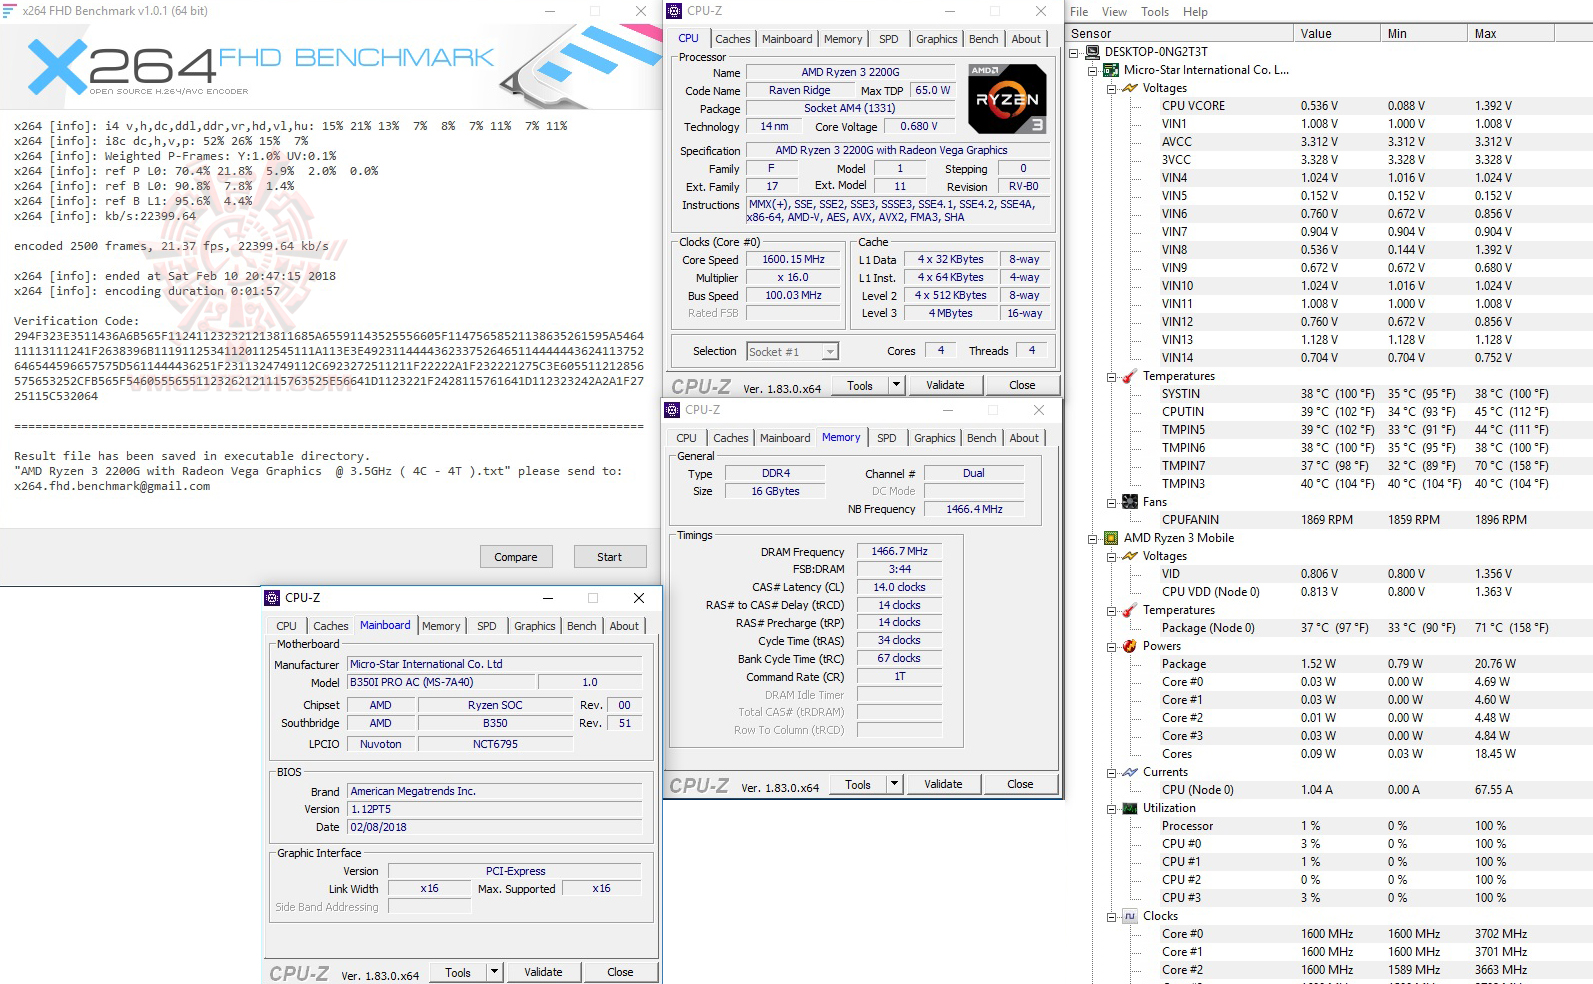
Task: Click the Model field showing B350I PRO AC
Action: point(441,682)
